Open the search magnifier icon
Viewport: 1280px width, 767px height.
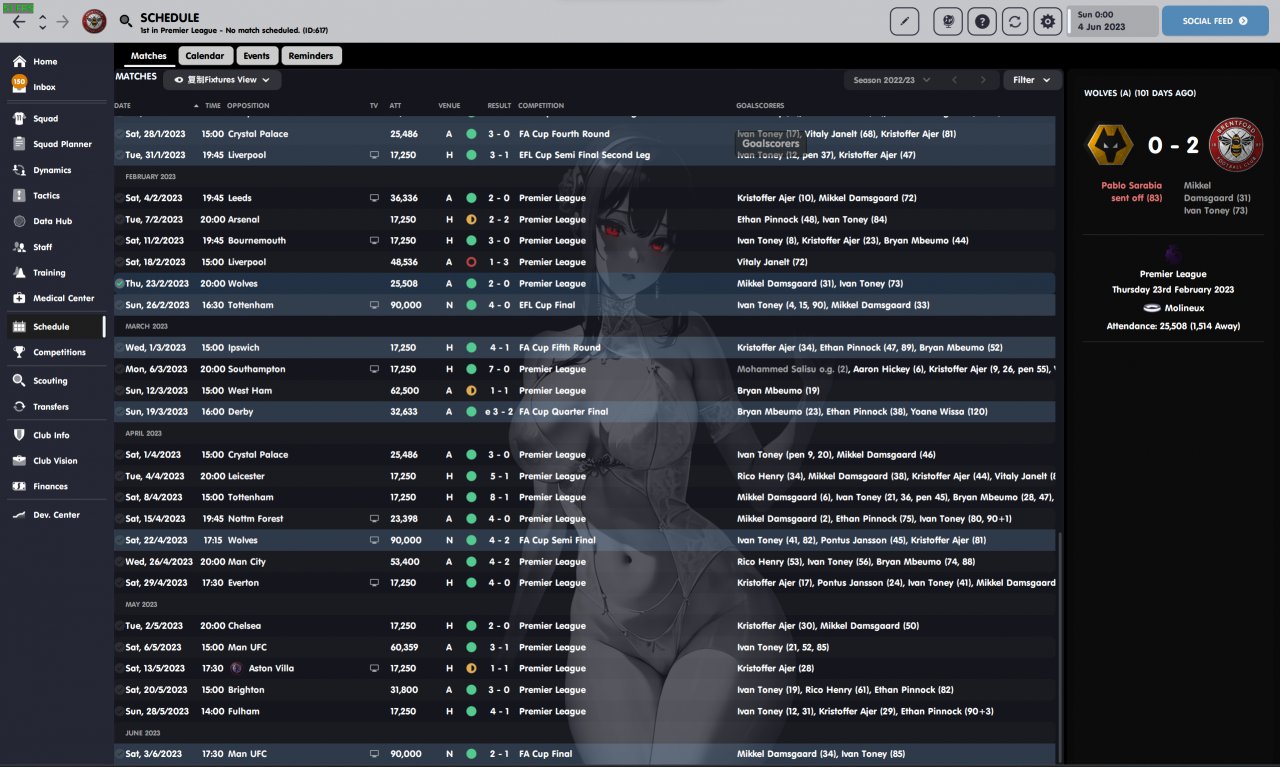pyautogui.click(x=125, y=21)
